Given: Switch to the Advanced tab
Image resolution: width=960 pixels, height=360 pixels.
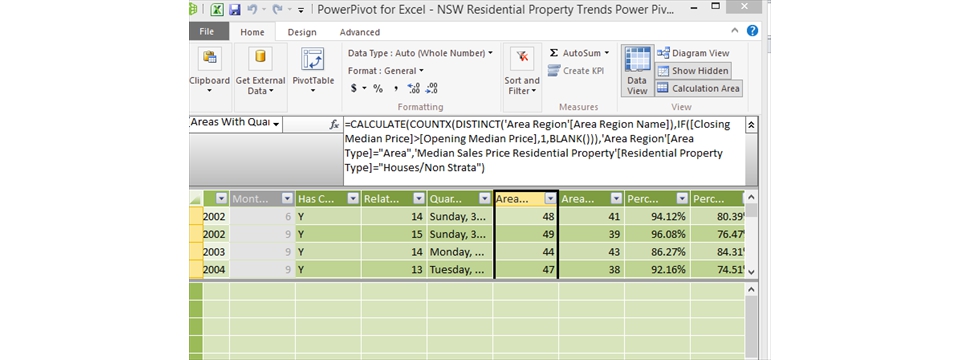Looking at the screenshot, I should (x=360, y=32).
